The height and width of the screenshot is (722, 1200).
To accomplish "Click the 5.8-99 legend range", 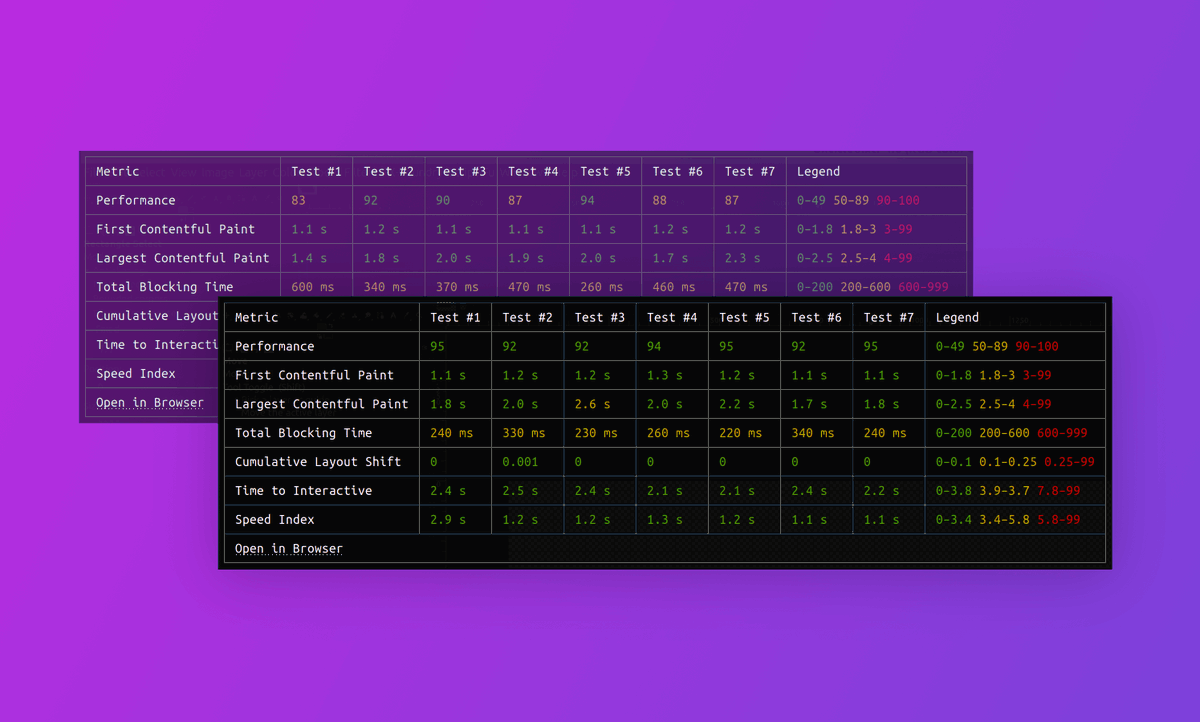I will pos(1058,520).
